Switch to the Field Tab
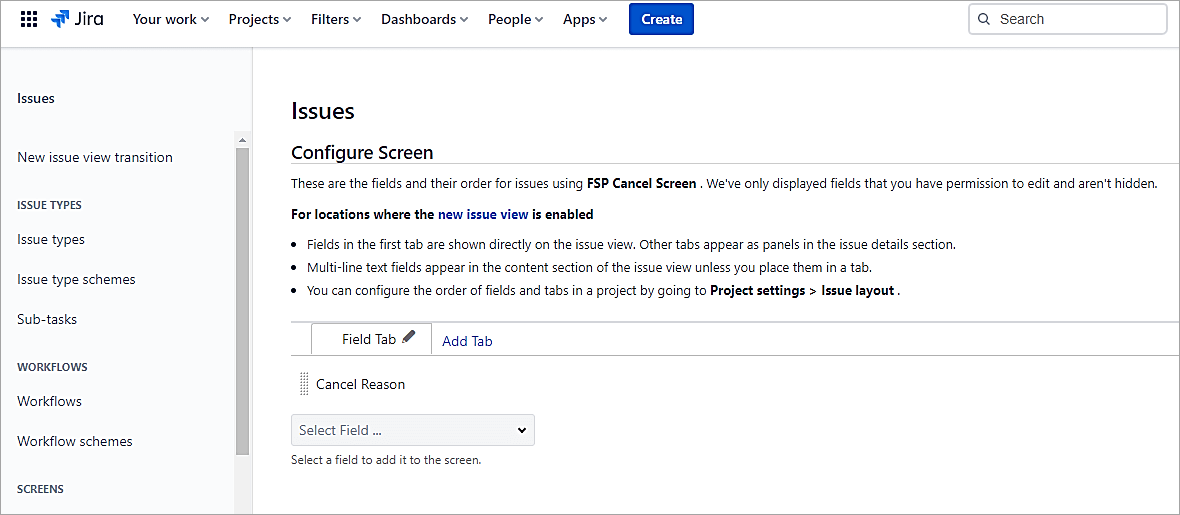Screen dimensions: 1180x515 [x=368, y=339]
